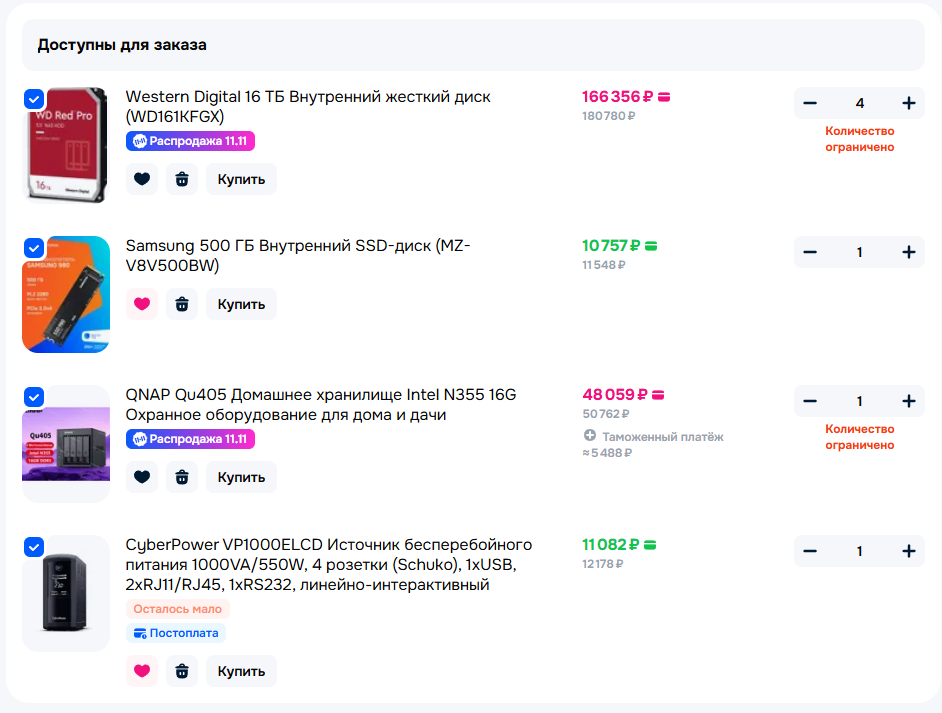Open the WD Red Pro product thumbnail
The image size is (942, 713).
coord(68,147)
